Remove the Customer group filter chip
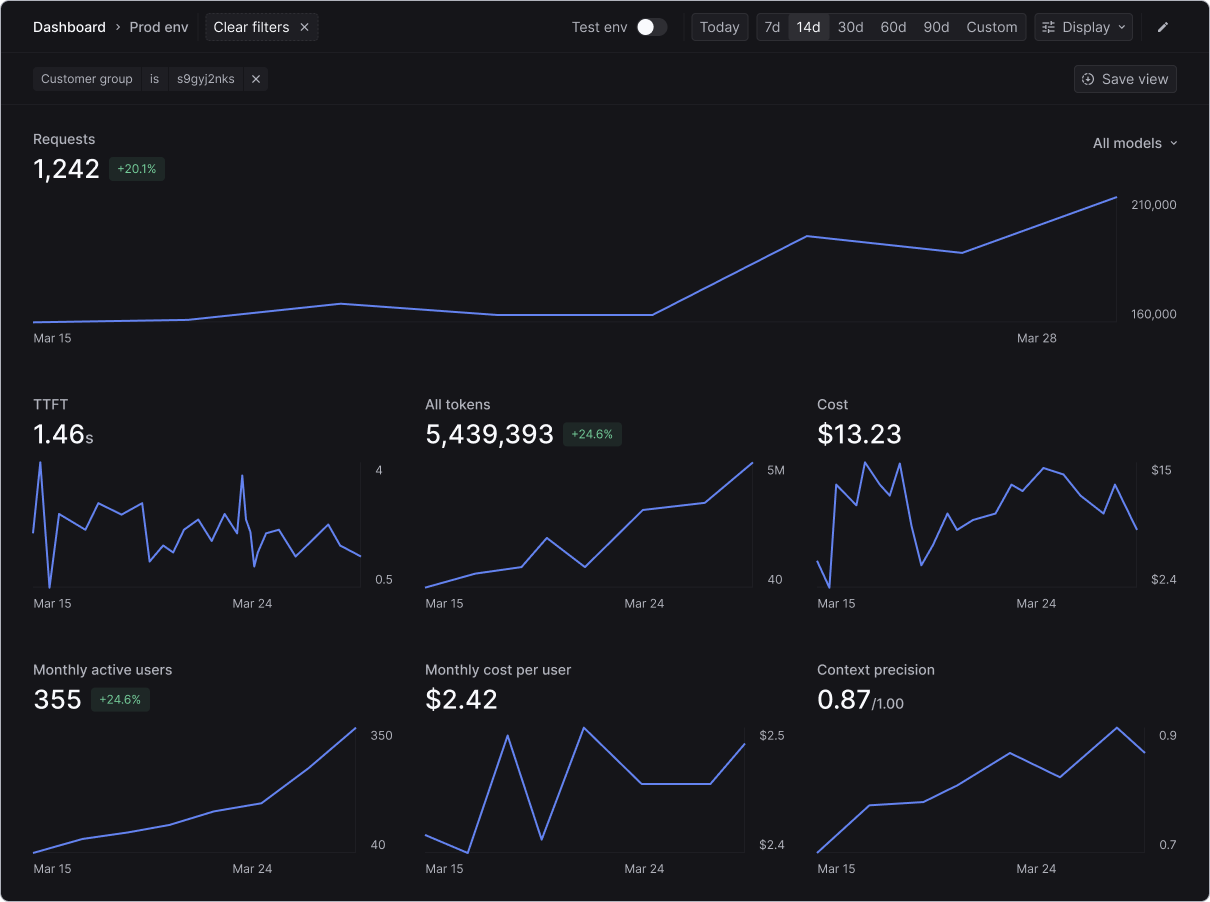Viewport: 1210px width, 902px height. (x=256, y=79)
